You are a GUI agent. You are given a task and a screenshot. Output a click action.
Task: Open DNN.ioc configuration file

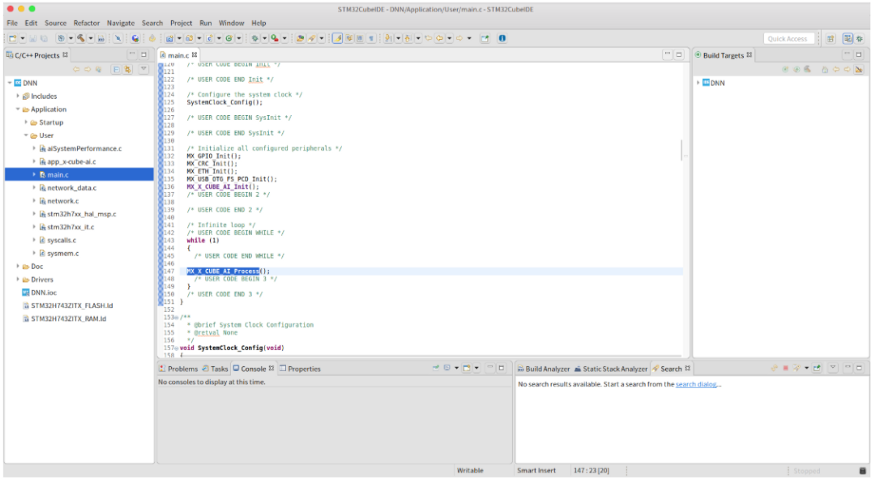(x=44, y=292)
